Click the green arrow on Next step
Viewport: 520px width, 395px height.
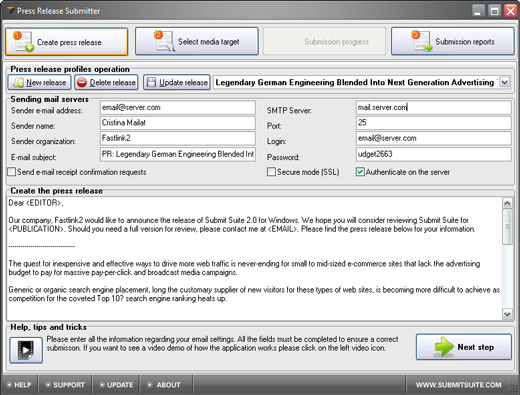pyautogui.click(x=444, y=347)
